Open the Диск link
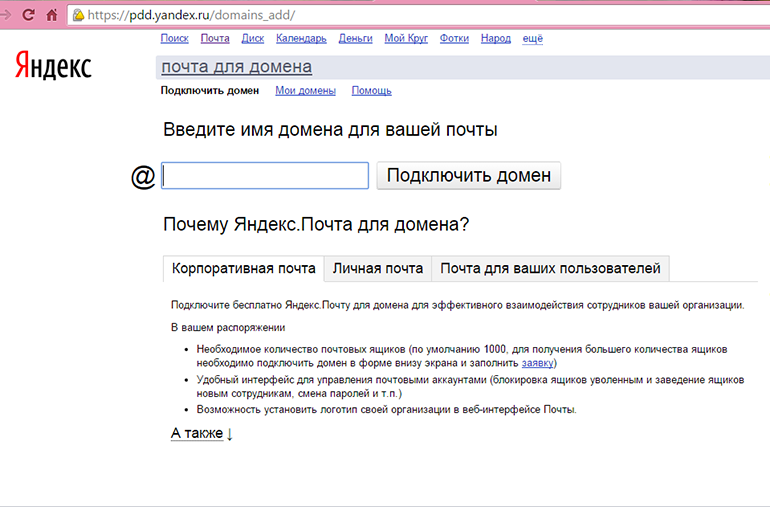Screen dimensions: 770x507 252,38
